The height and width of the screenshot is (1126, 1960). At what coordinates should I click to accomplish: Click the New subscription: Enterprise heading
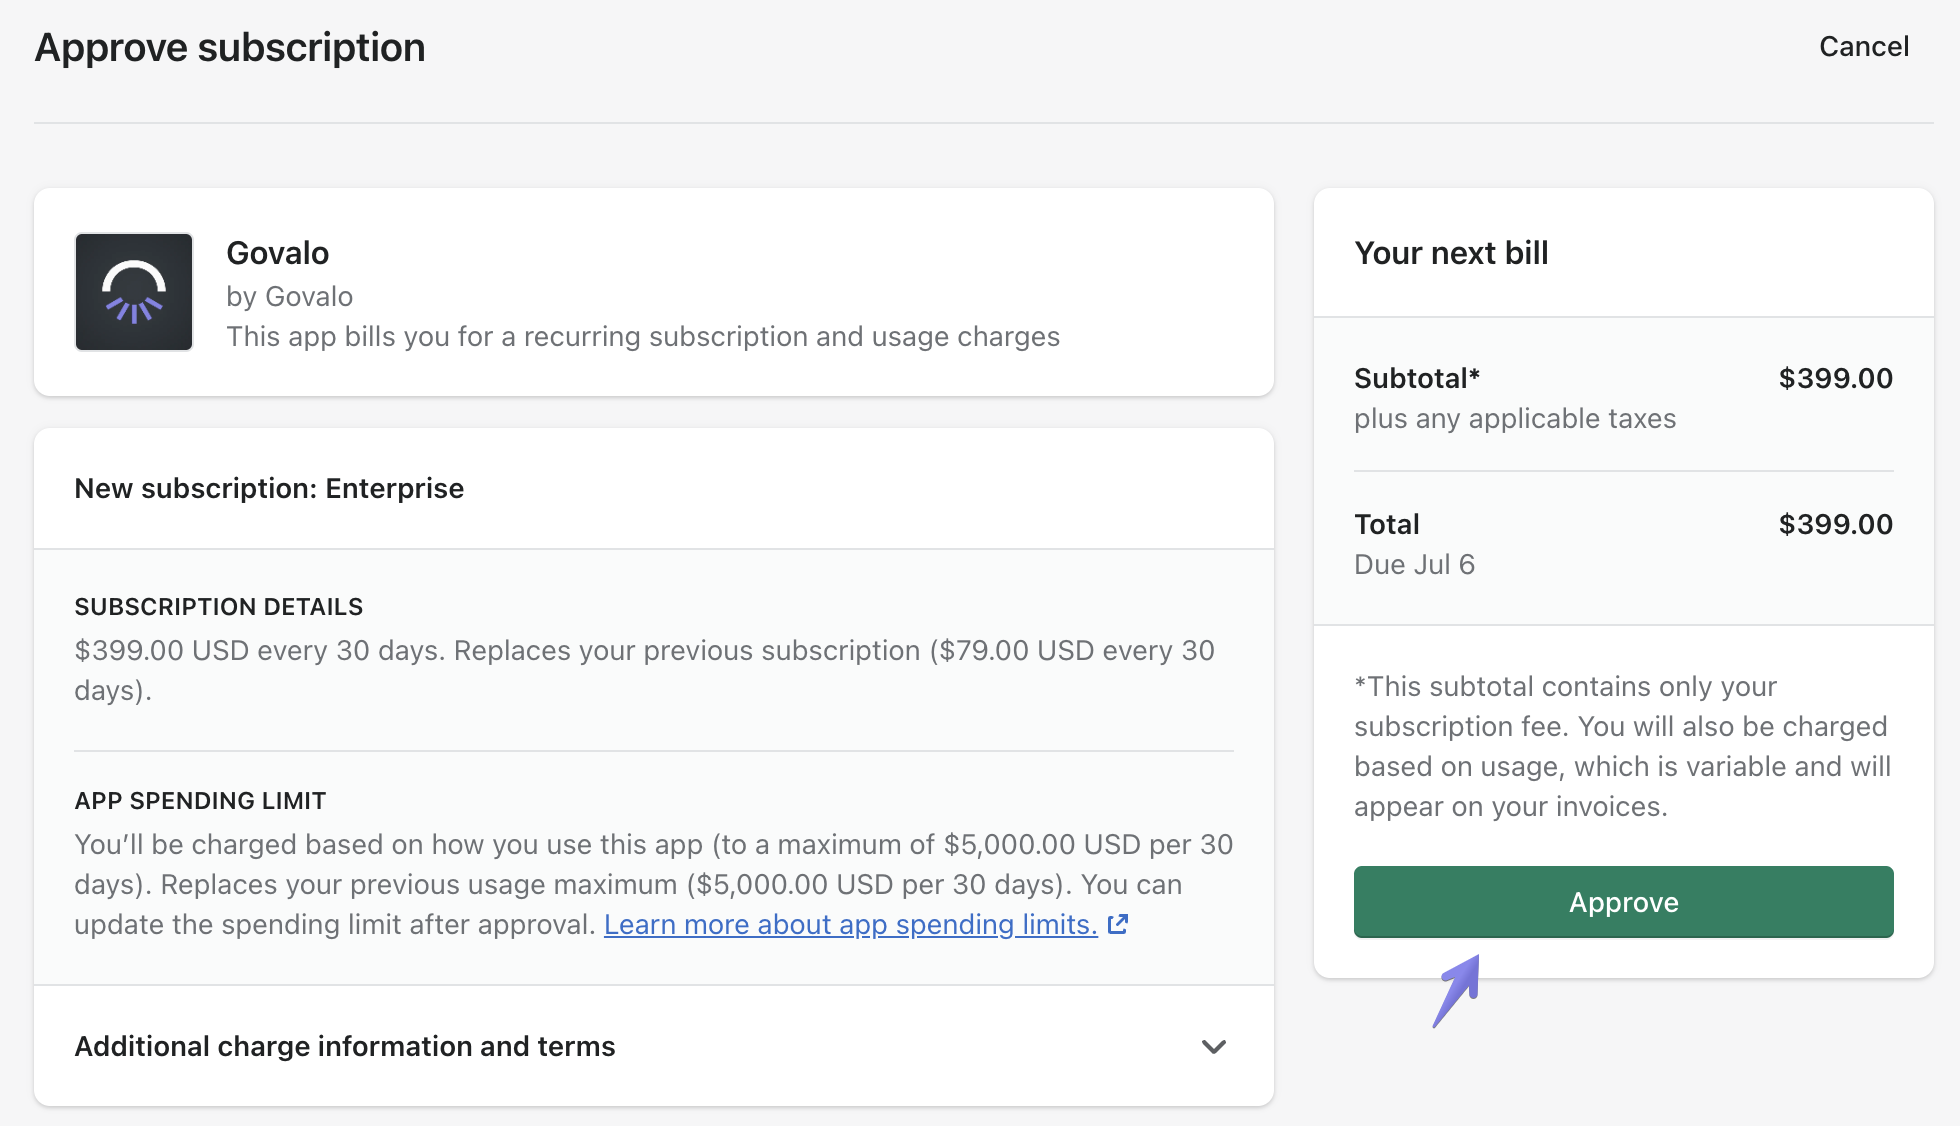click(269, 488)
